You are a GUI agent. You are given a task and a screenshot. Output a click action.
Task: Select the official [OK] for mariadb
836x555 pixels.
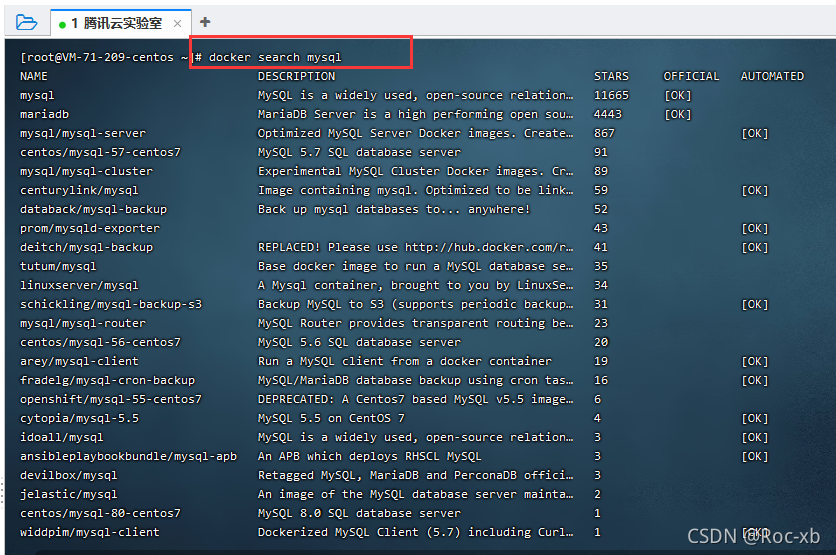678,114
